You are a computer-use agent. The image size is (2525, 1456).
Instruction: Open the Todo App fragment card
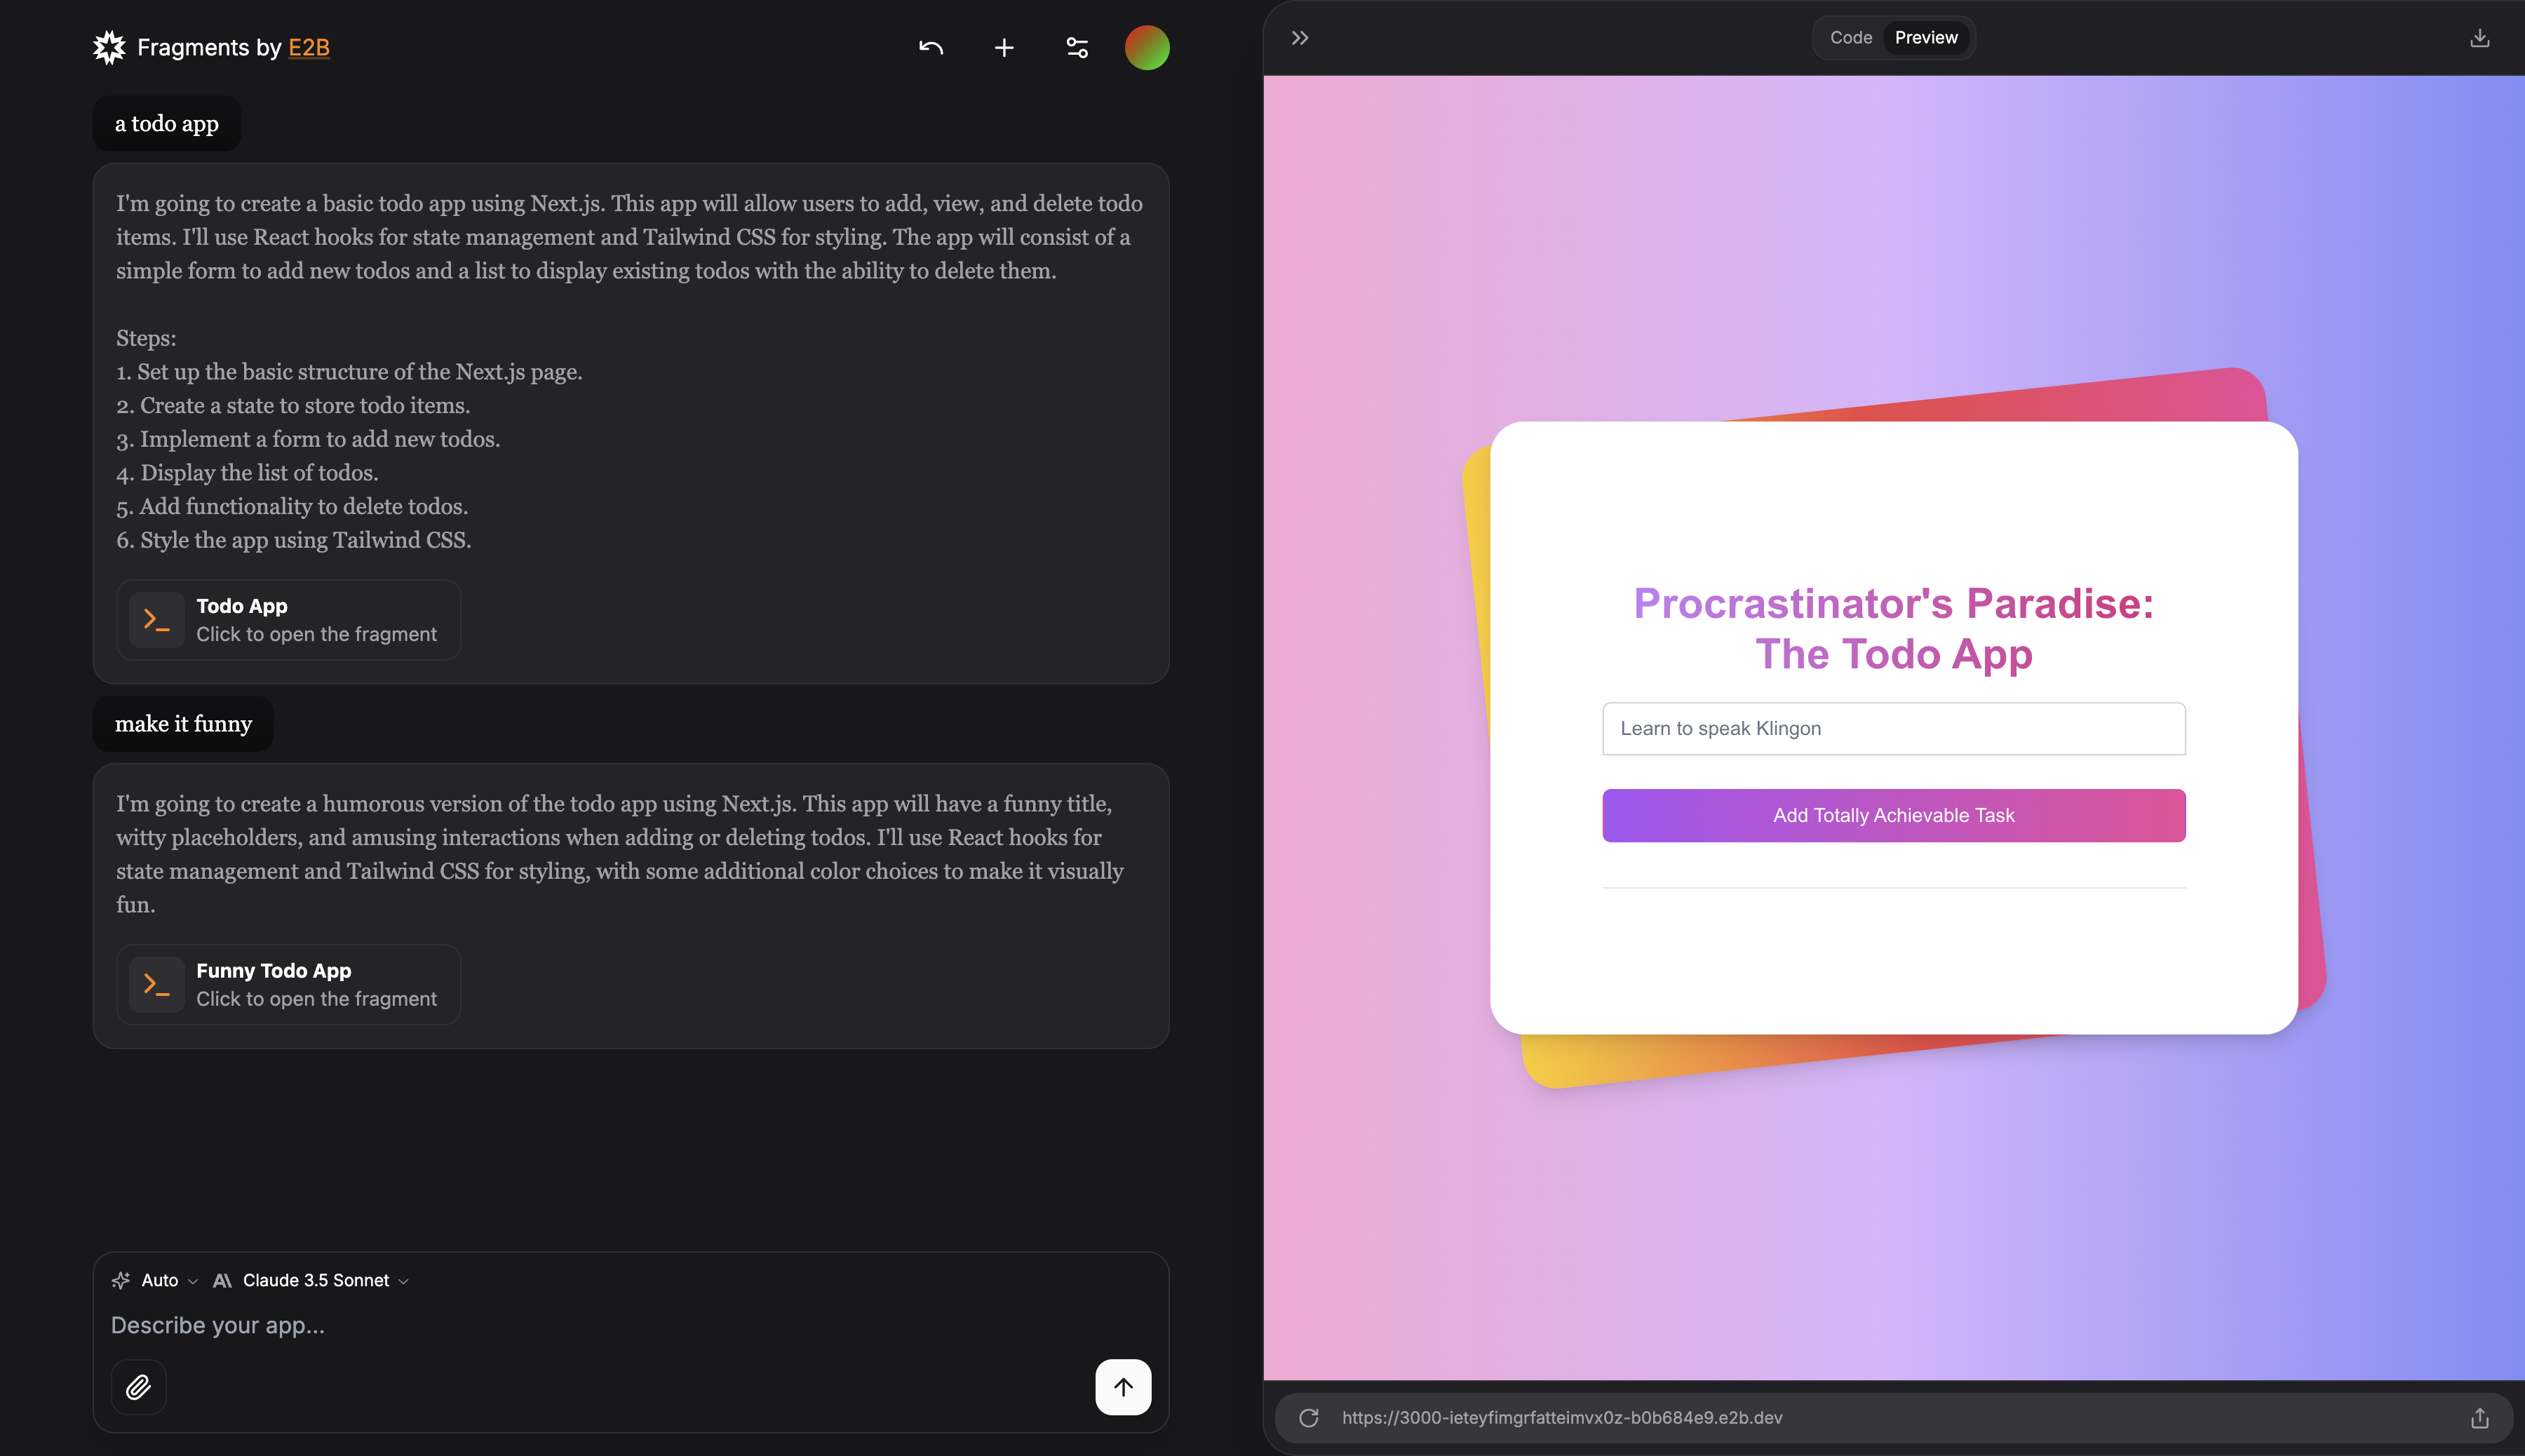[289, 619]
